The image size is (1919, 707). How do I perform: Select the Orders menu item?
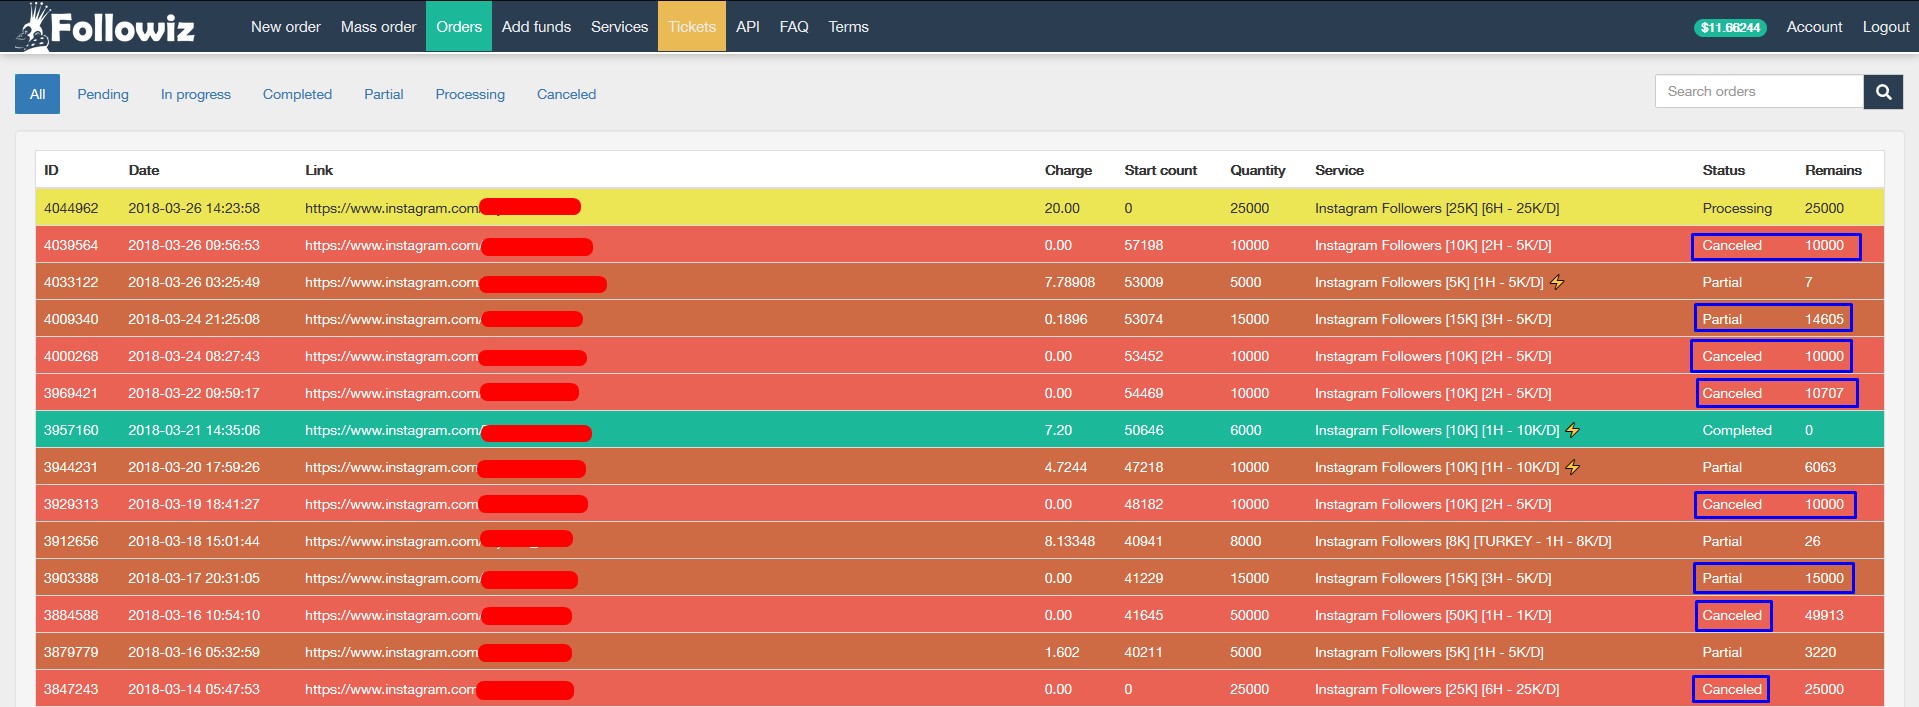tap(459, 27)
